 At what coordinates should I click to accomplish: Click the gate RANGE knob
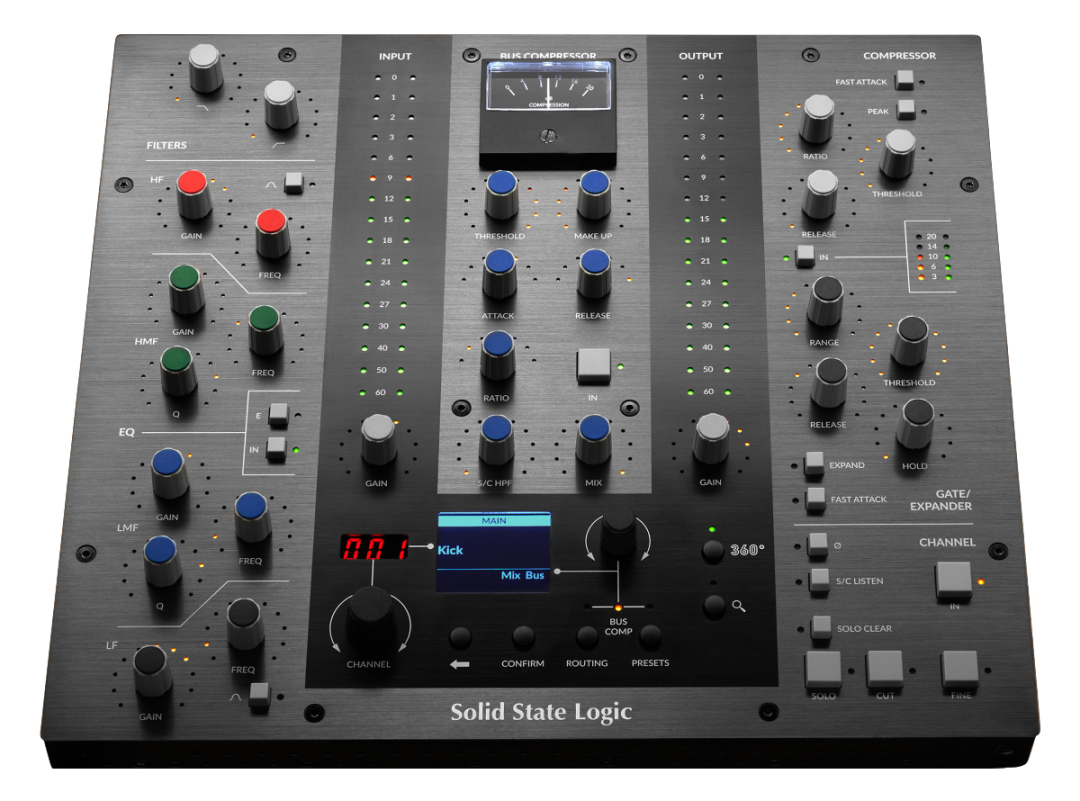click(x=826, y=301)
